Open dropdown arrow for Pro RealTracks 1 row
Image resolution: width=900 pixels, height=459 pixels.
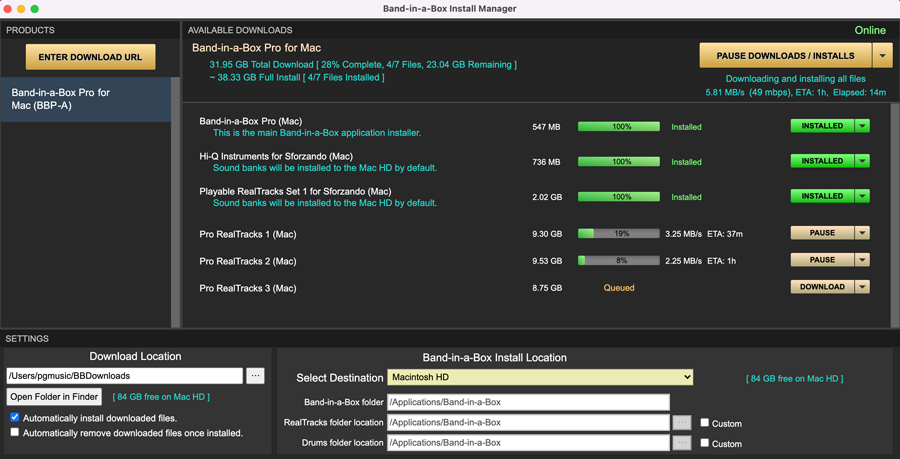[x=862, y=232]
